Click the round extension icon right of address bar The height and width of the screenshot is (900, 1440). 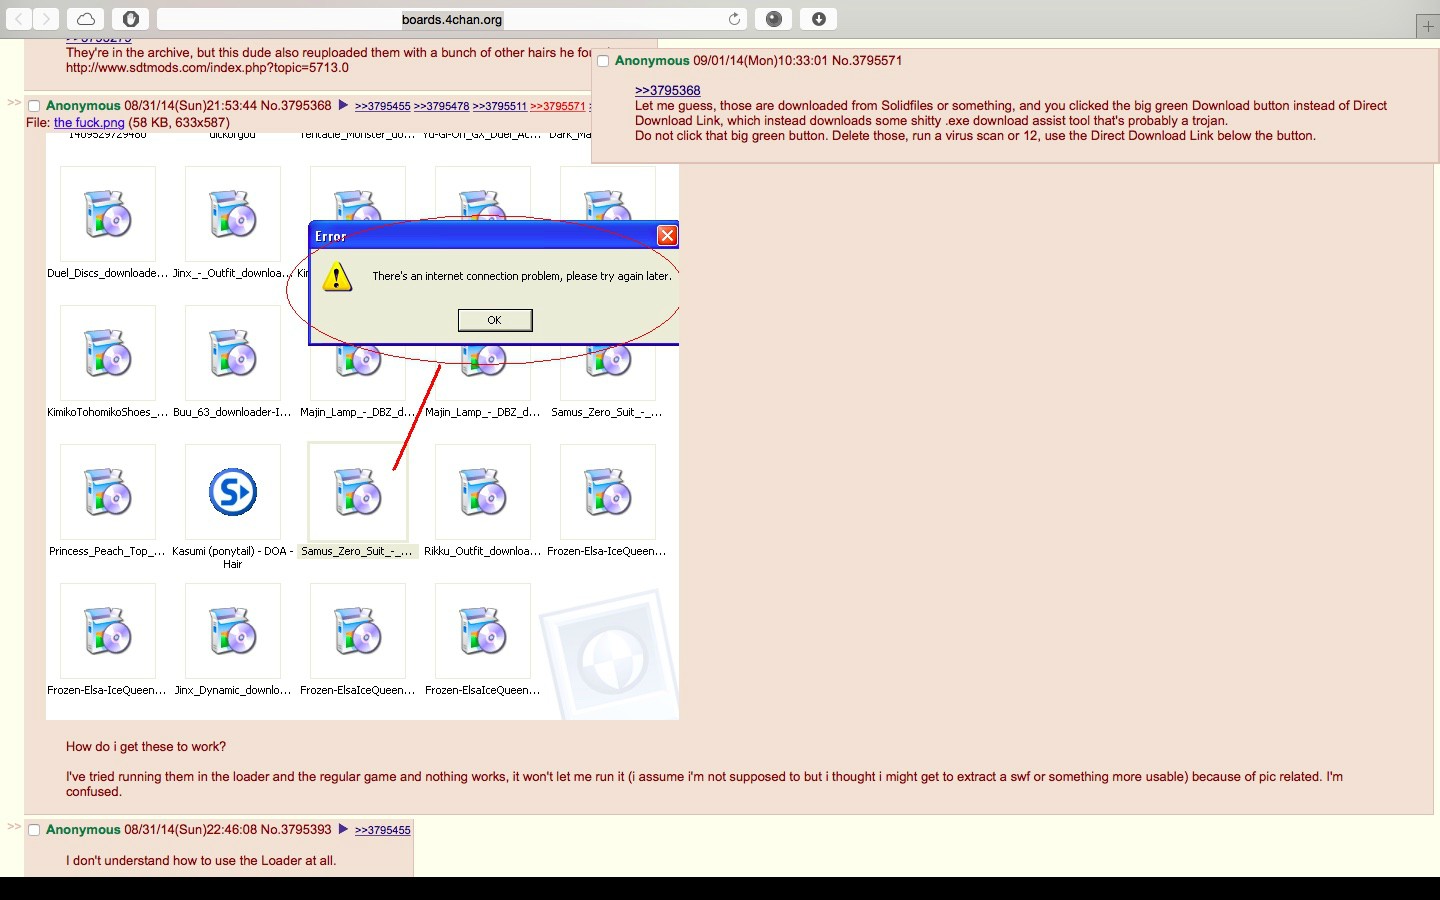773,19
